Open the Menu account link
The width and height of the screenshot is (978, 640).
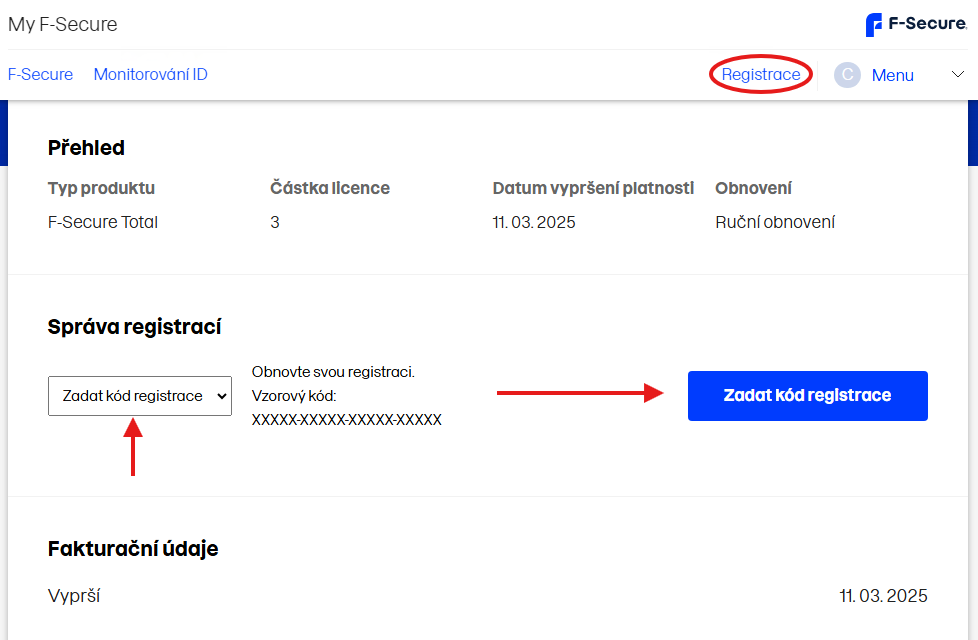(x=893, y=75)
